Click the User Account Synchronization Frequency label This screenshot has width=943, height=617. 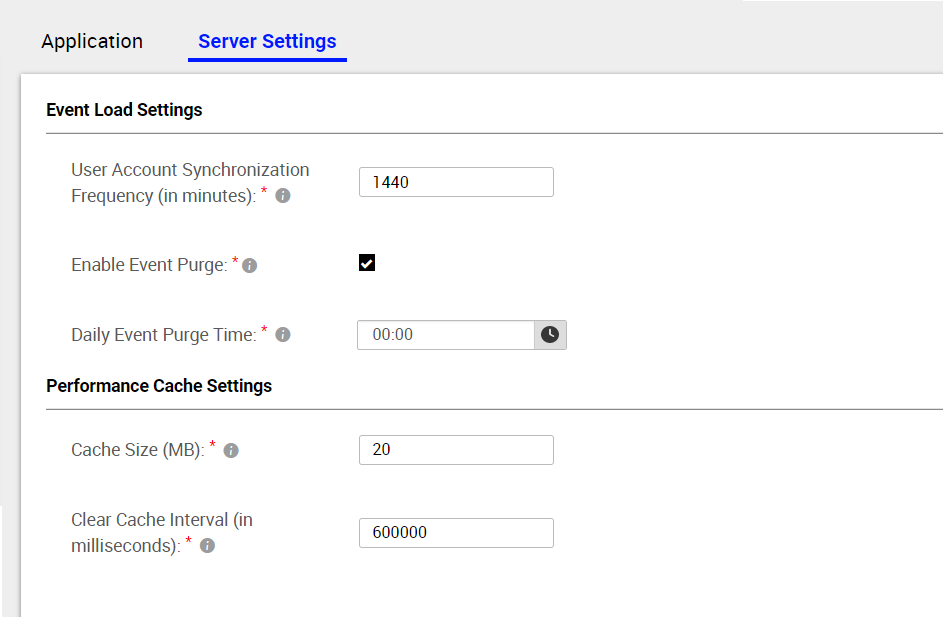pos(190,183)
